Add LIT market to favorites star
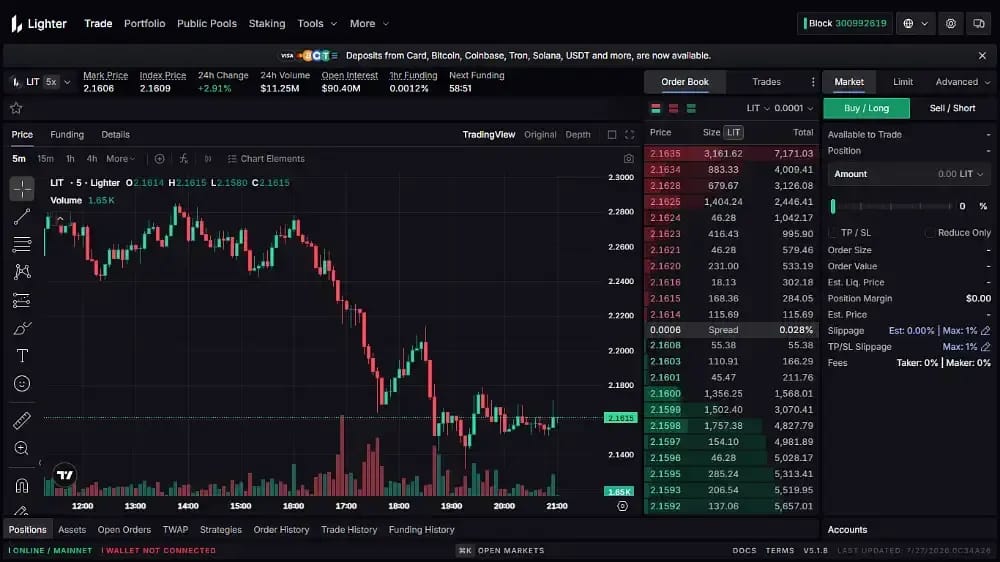1000x562 pixels. (16, 108)
